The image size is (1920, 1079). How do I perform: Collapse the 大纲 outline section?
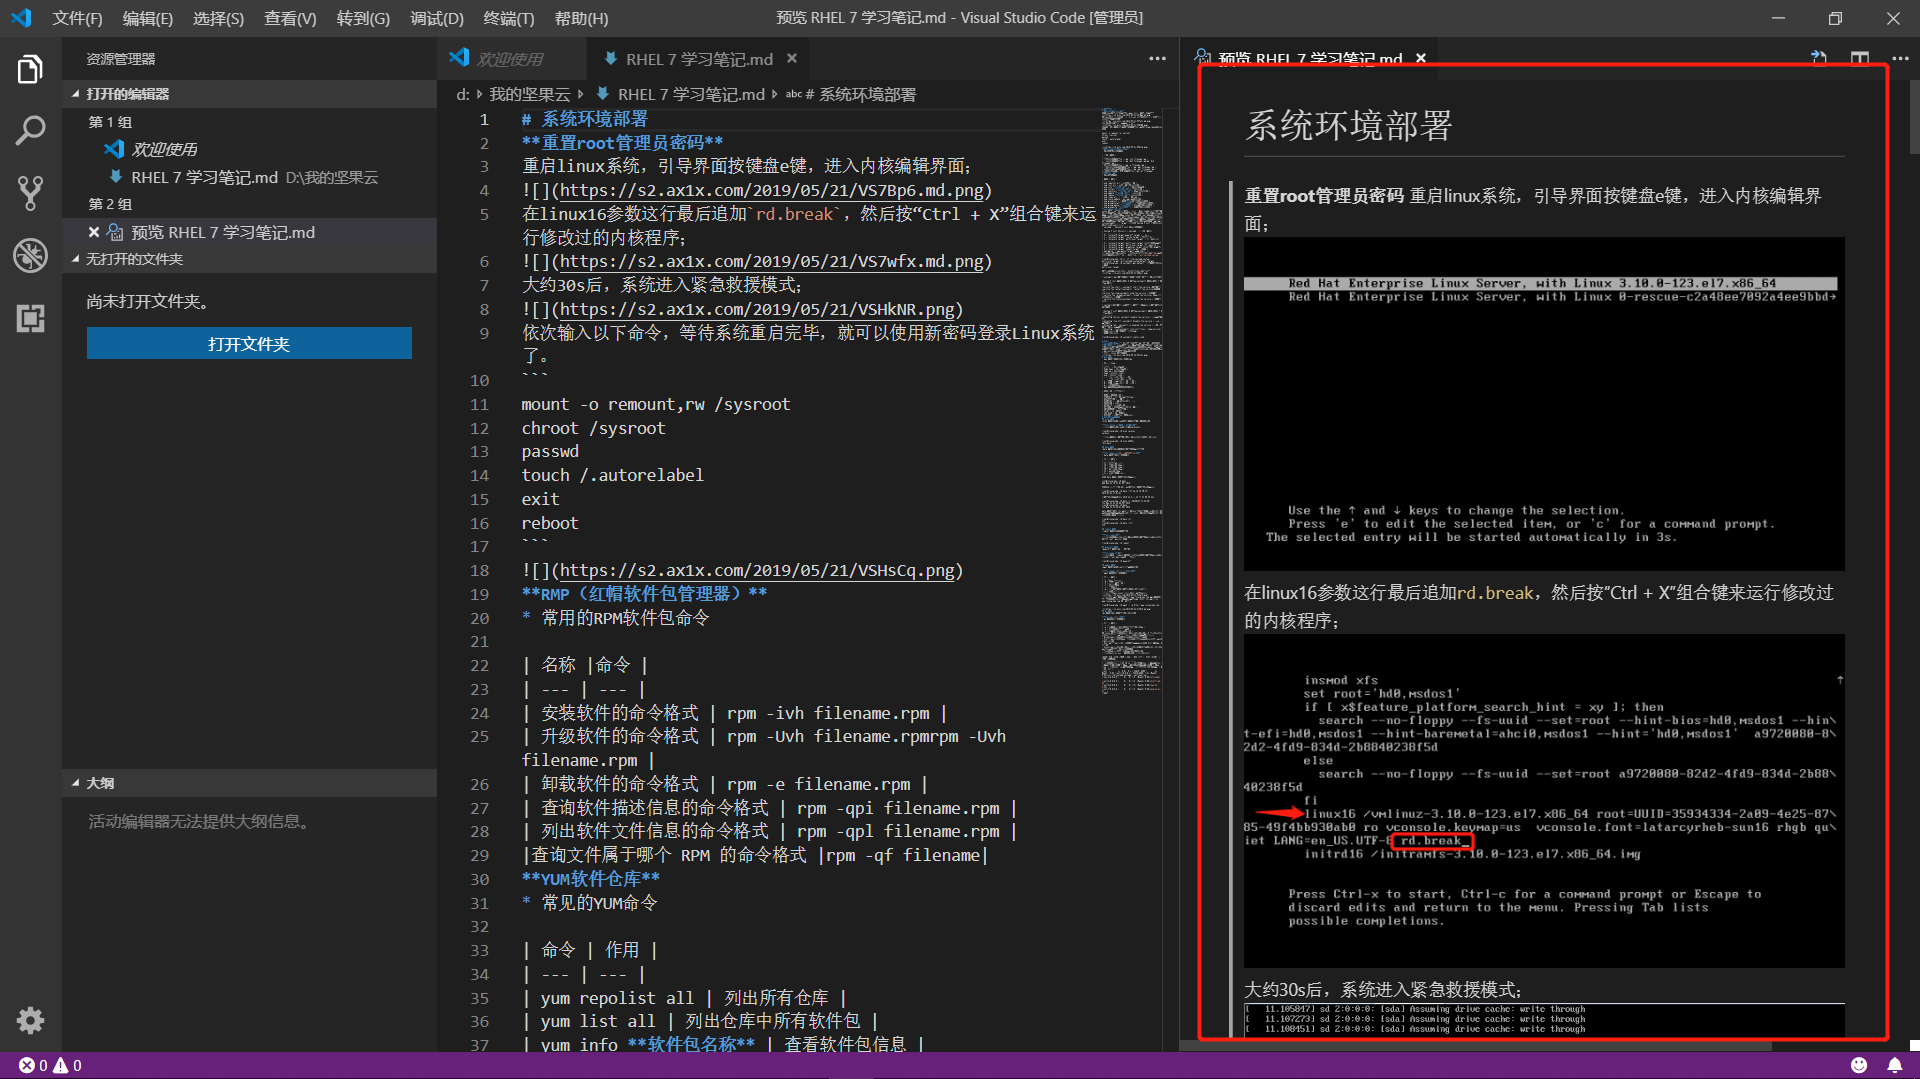250,783
